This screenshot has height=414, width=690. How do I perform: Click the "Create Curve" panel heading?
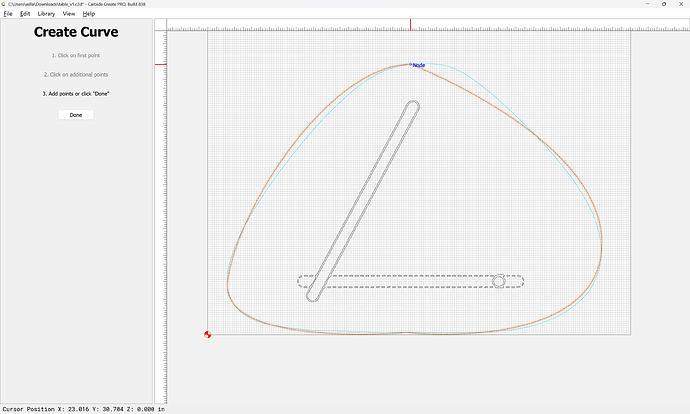76,32
